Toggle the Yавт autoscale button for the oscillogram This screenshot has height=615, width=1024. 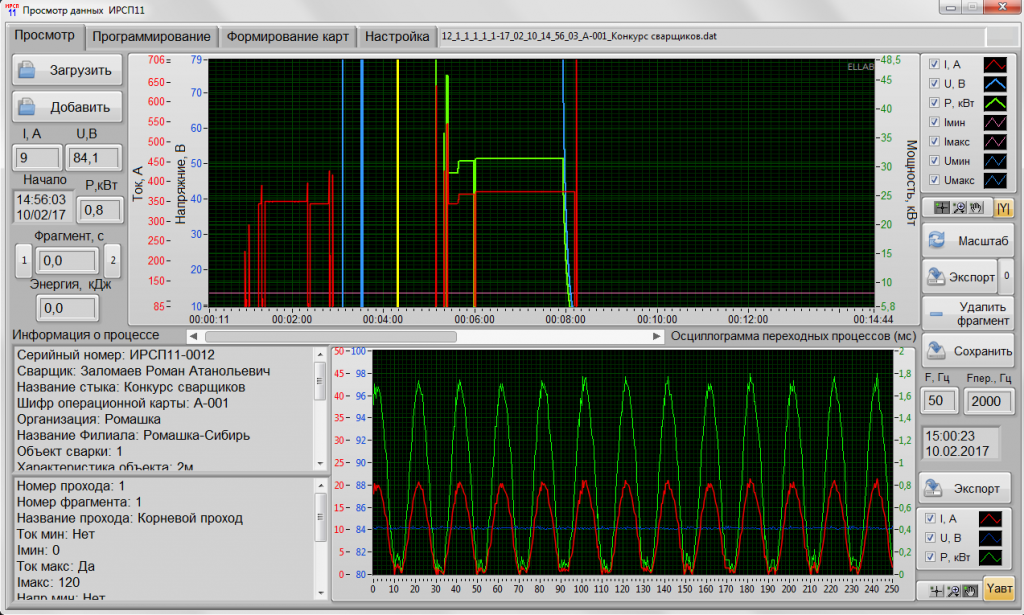999,589
